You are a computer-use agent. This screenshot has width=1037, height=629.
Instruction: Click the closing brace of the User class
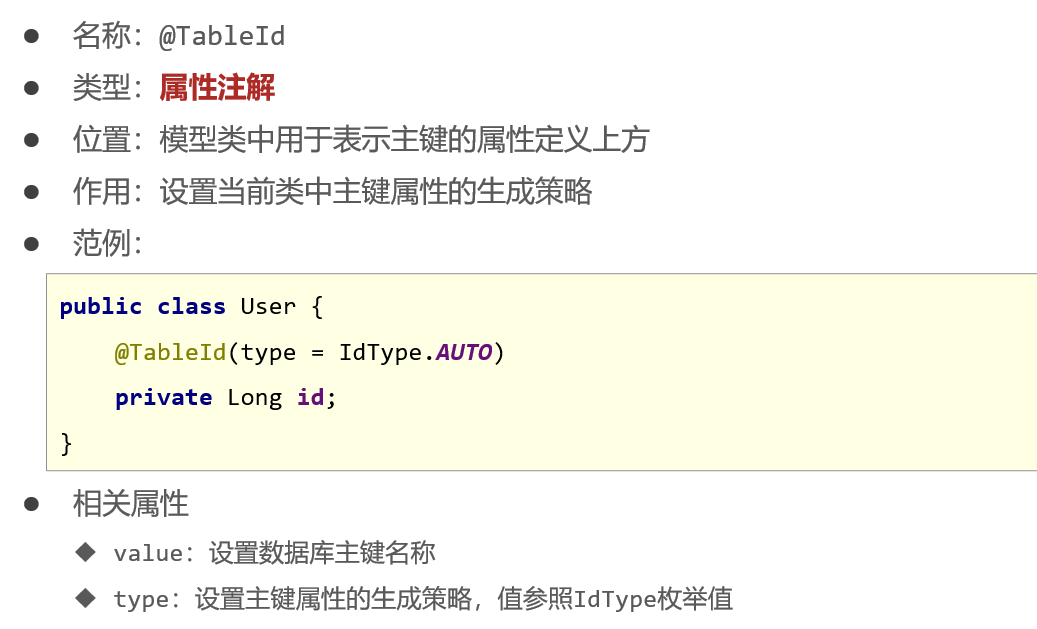tap(67, 442)
